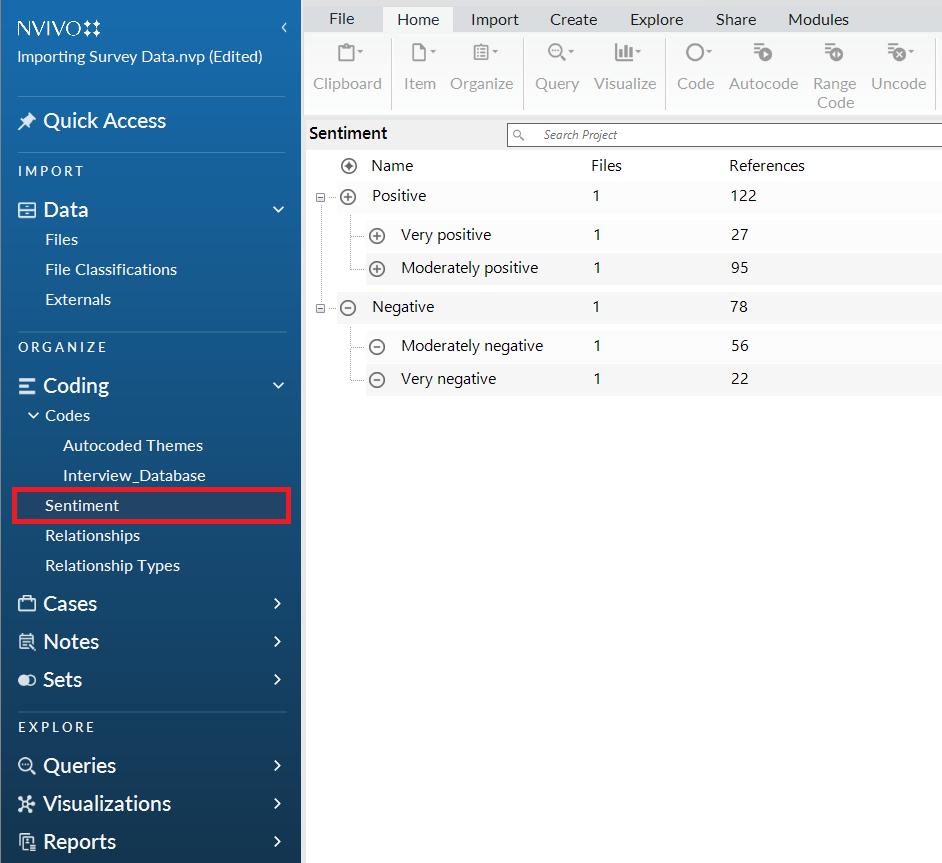Click the 122 references value

tap(743, 196)
